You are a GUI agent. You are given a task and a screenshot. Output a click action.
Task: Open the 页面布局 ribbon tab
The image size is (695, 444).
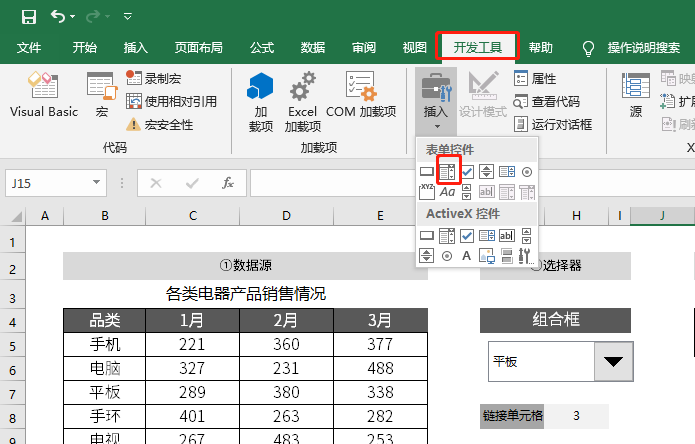(x=199, y=47)
